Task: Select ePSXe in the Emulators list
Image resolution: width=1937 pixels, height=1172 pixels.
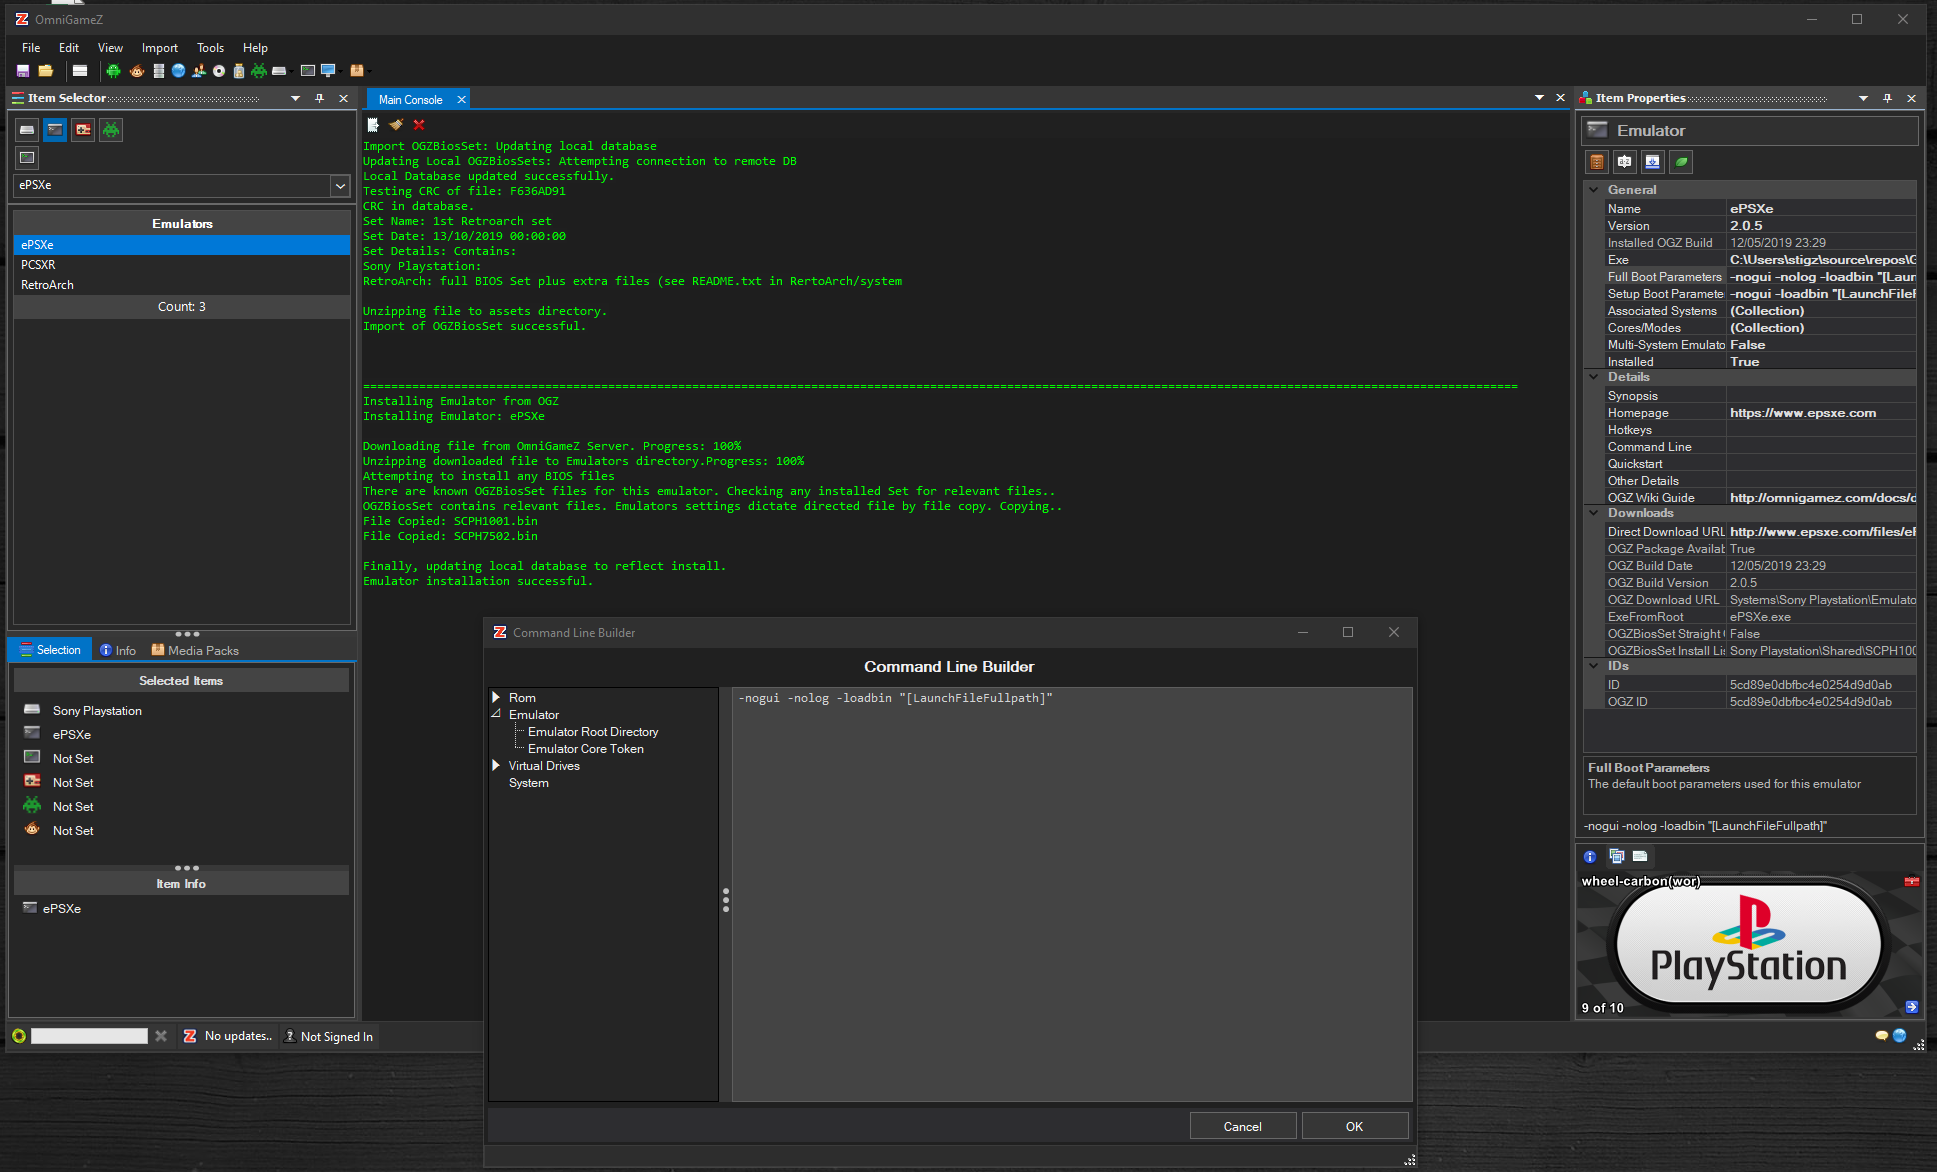Action: (182, 245)
